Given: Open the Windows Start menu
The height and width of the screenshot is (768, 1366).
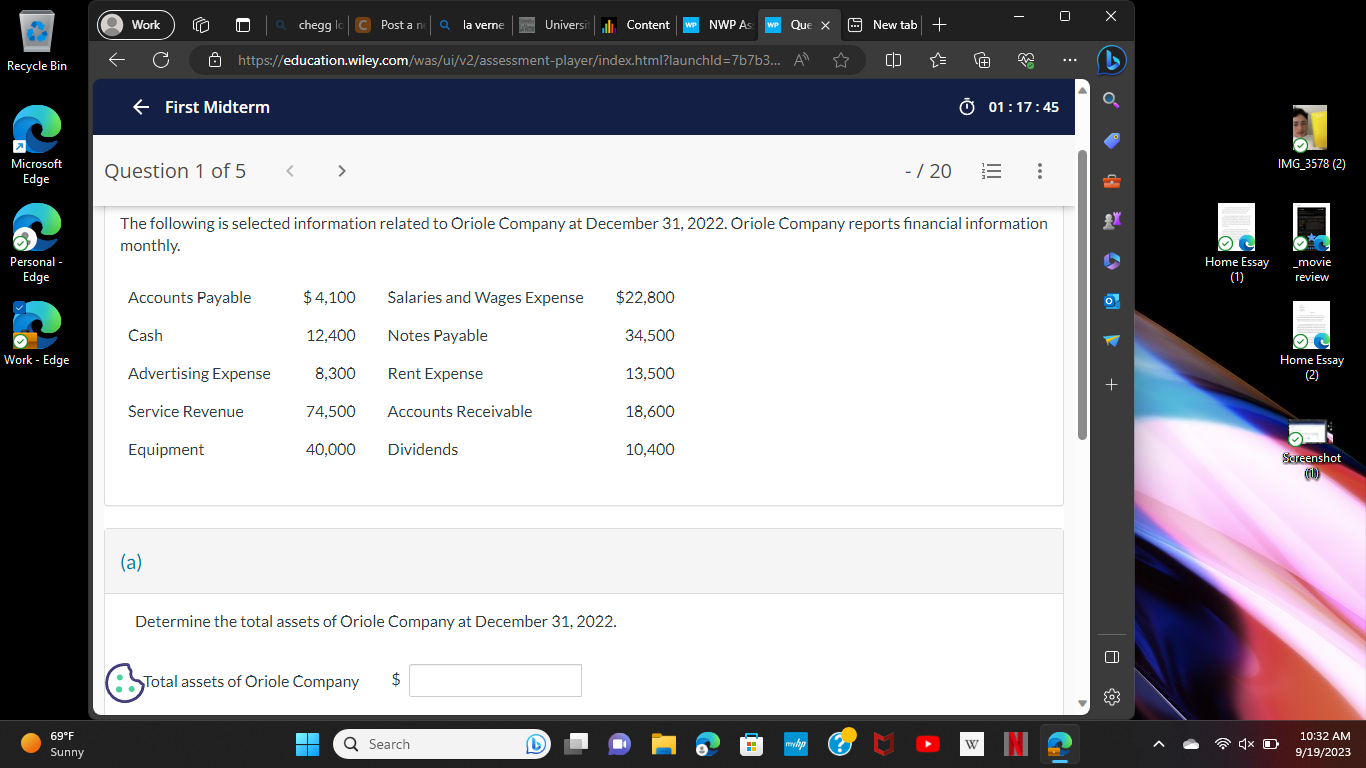Looking at the screenshot, I should [x=307, y=744].
